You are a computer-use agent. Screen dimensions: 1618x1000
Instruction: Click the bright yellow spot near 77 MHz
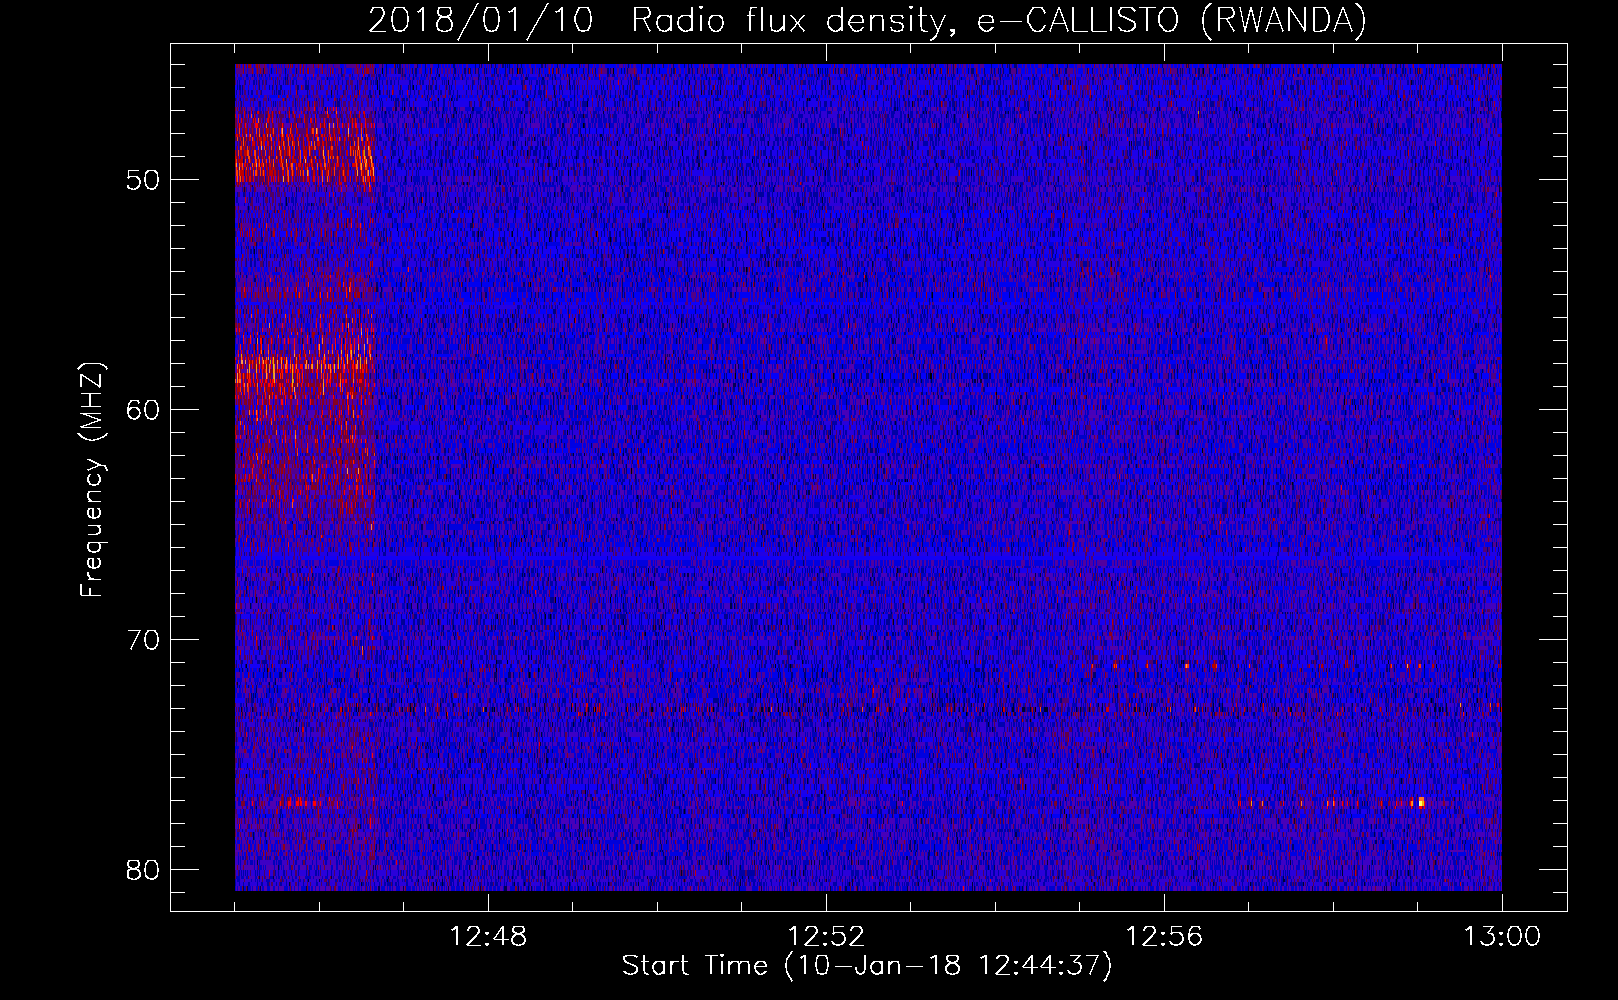[x=1421, y=802]
